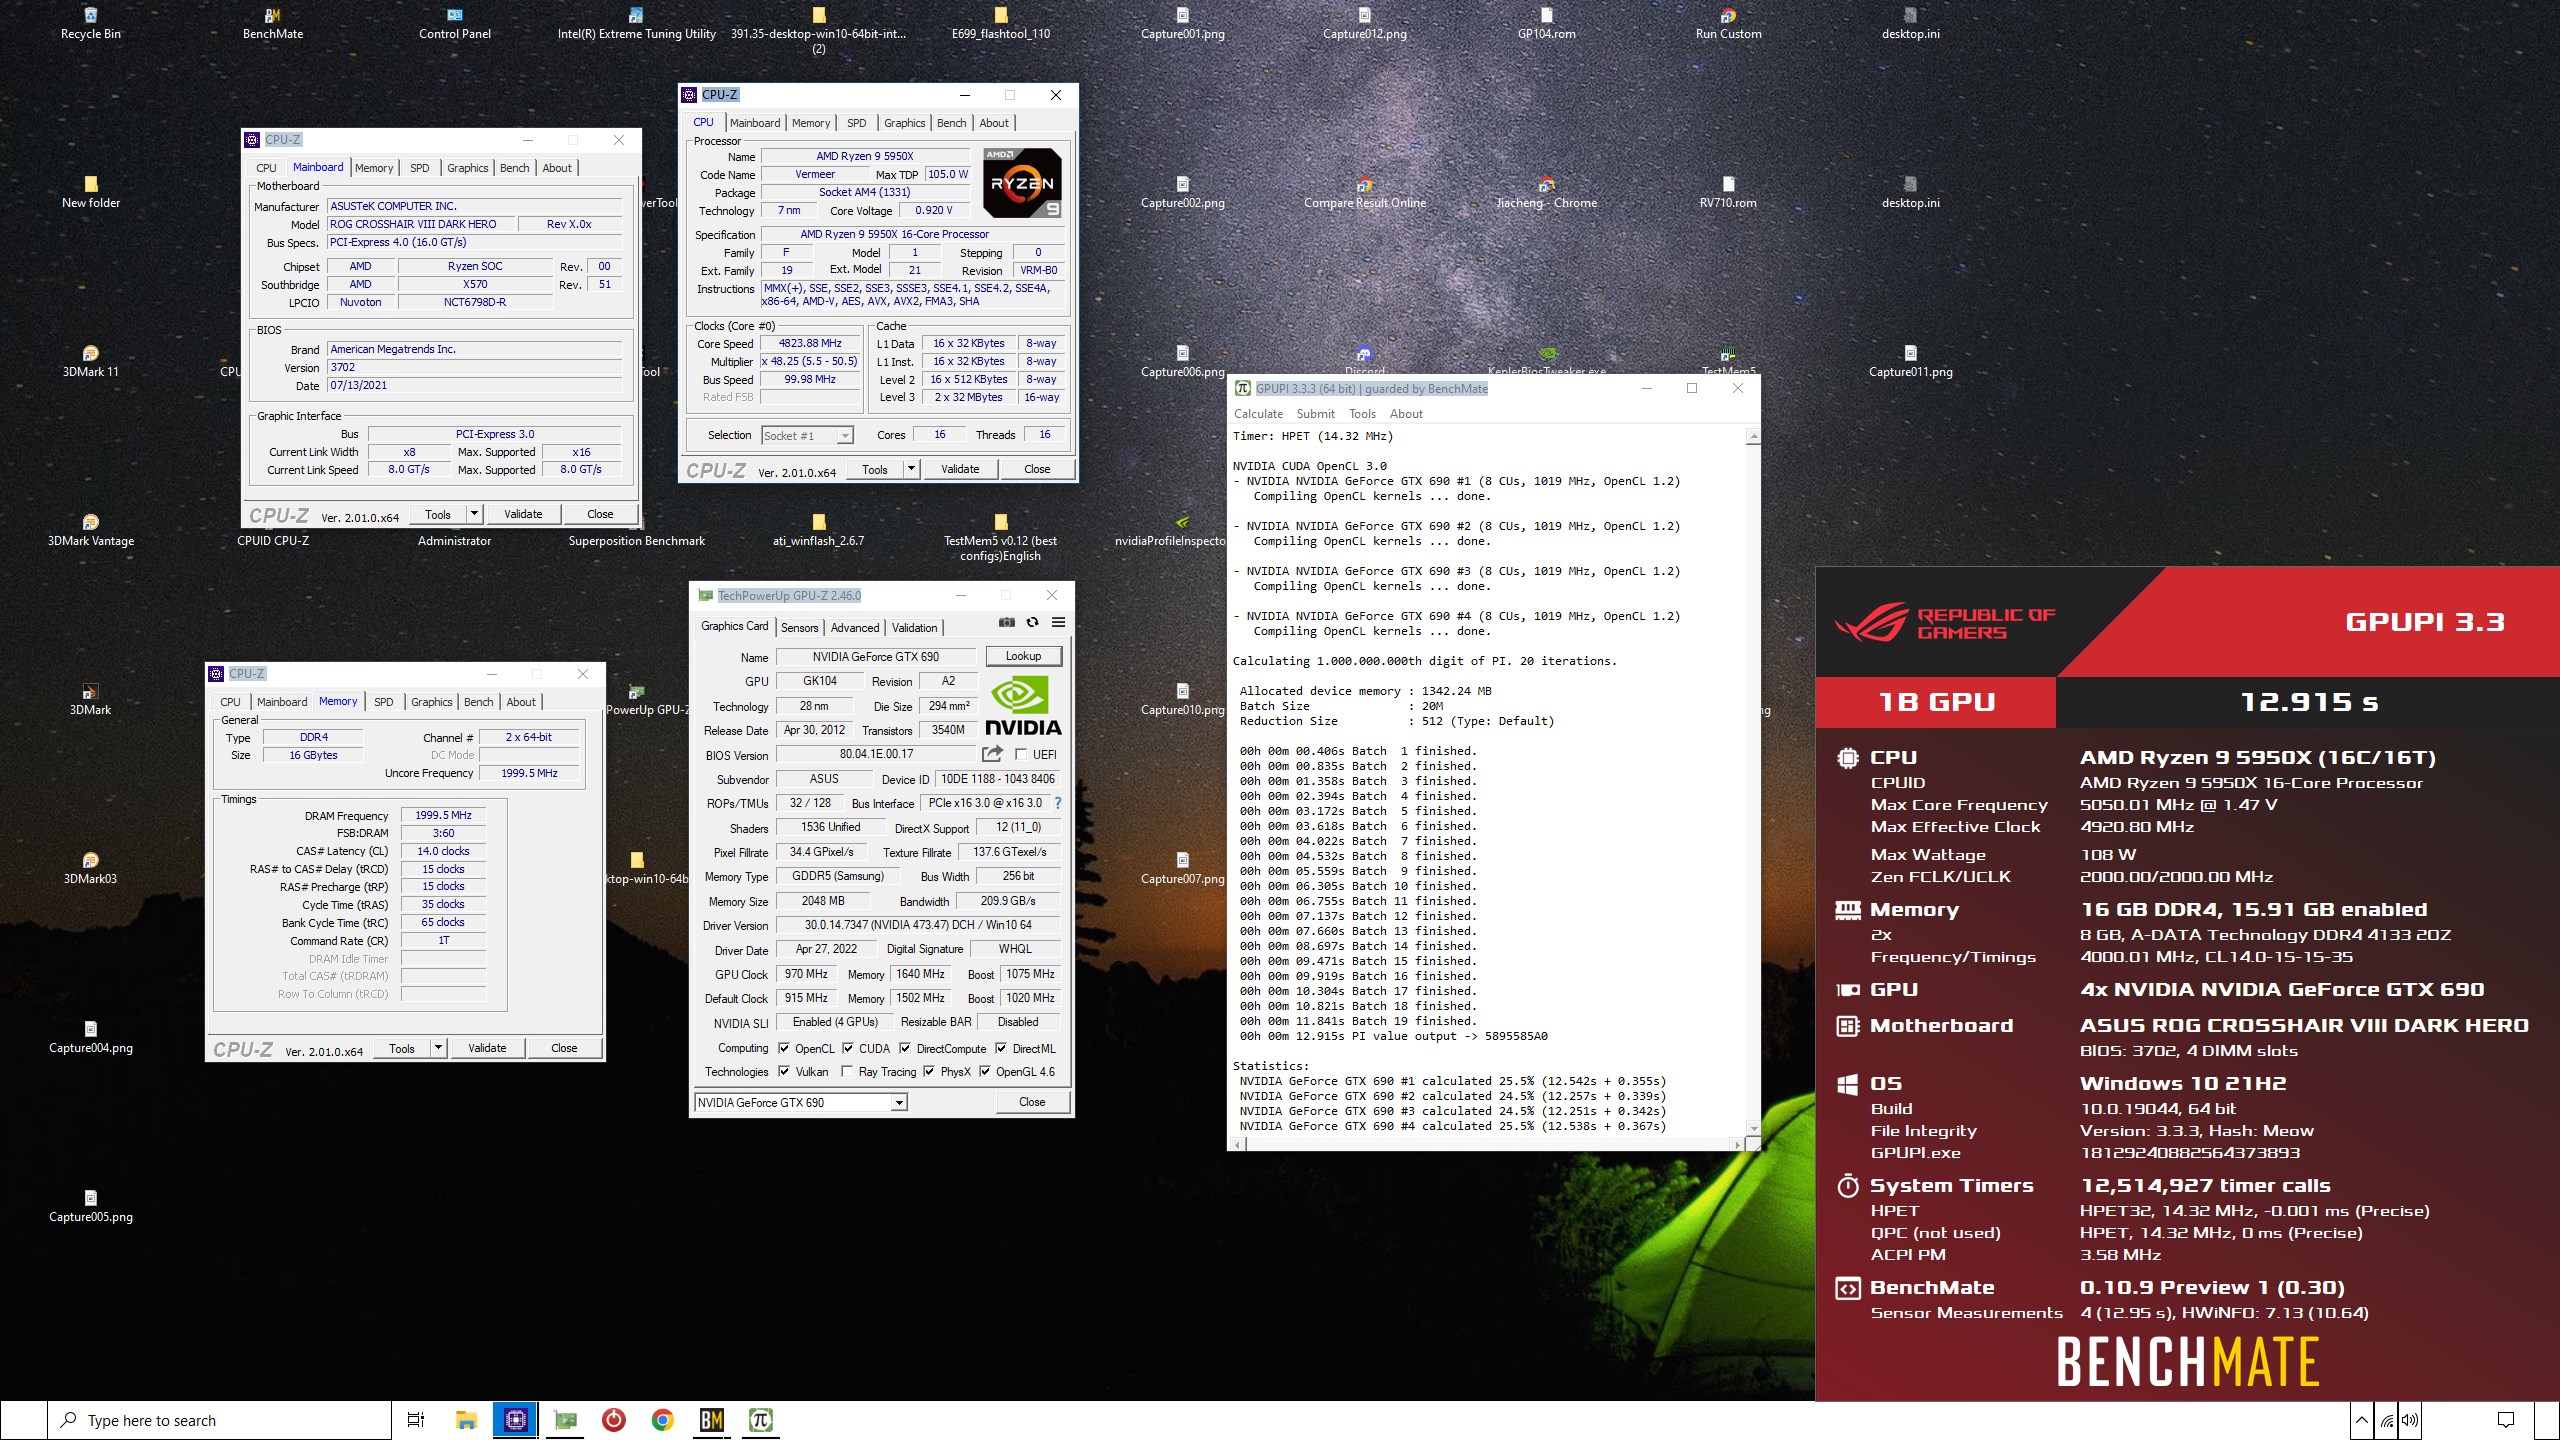Toggle the CUDA checkbox in GPU-Z

(x=848, y=1048)
